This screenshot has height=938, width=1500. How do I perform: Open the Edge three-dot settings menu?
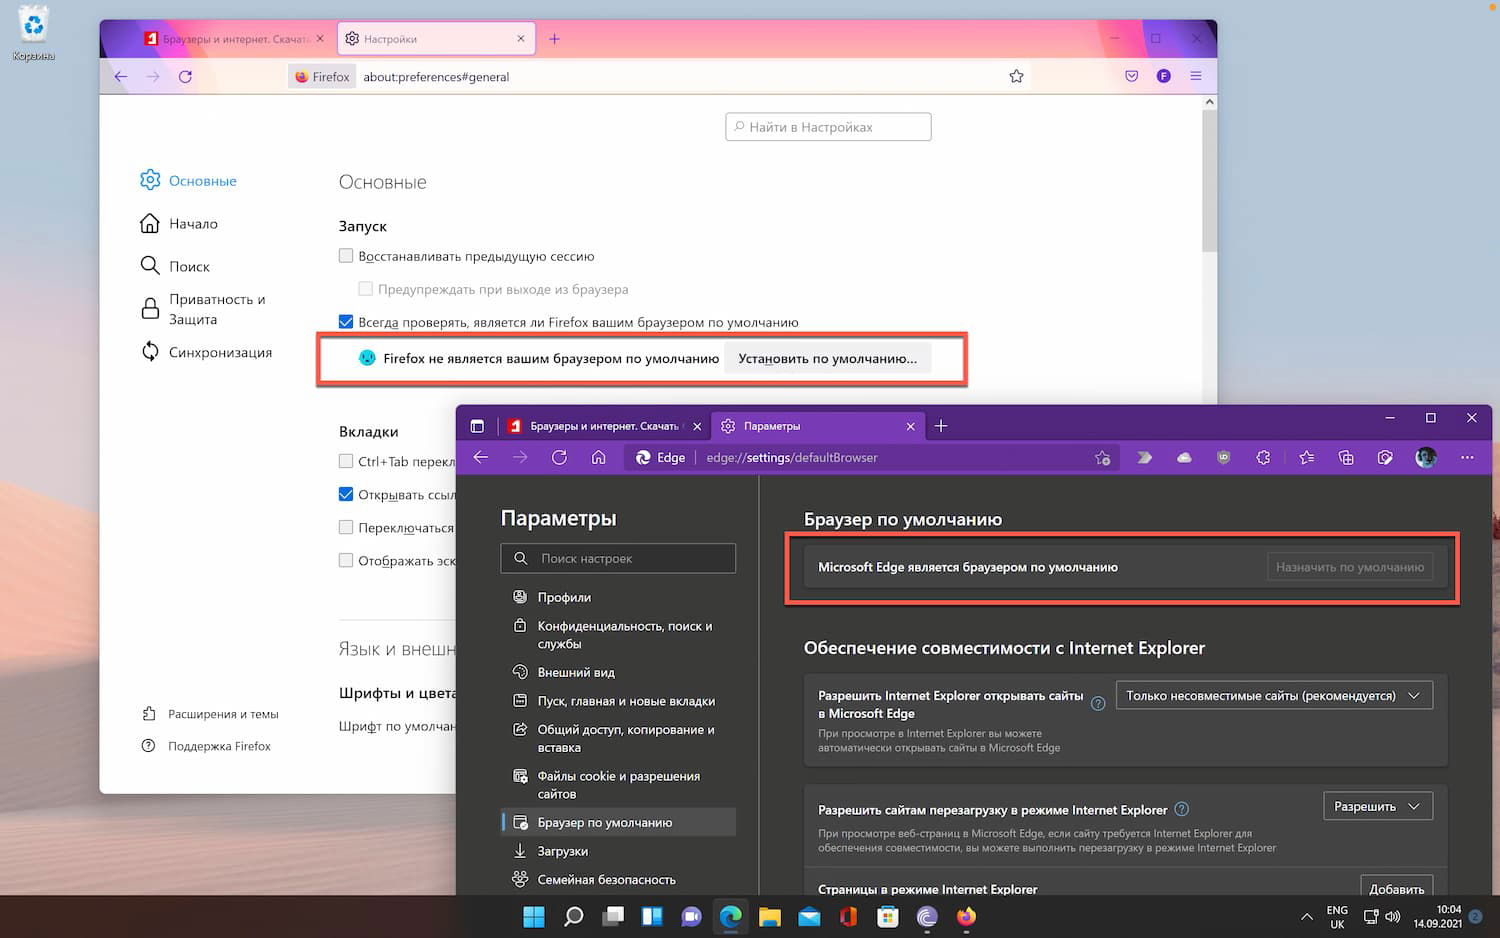pyautogui.click(x=1467, y=457)
